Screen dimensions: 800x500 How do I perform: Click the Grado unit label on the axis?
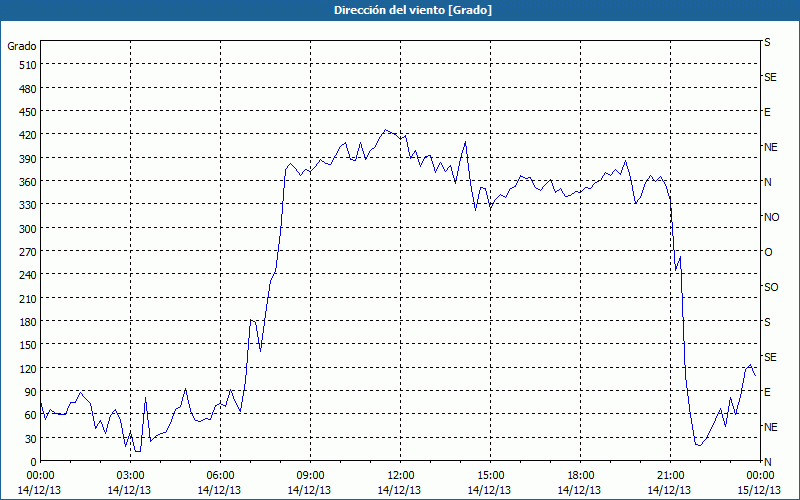22,46
